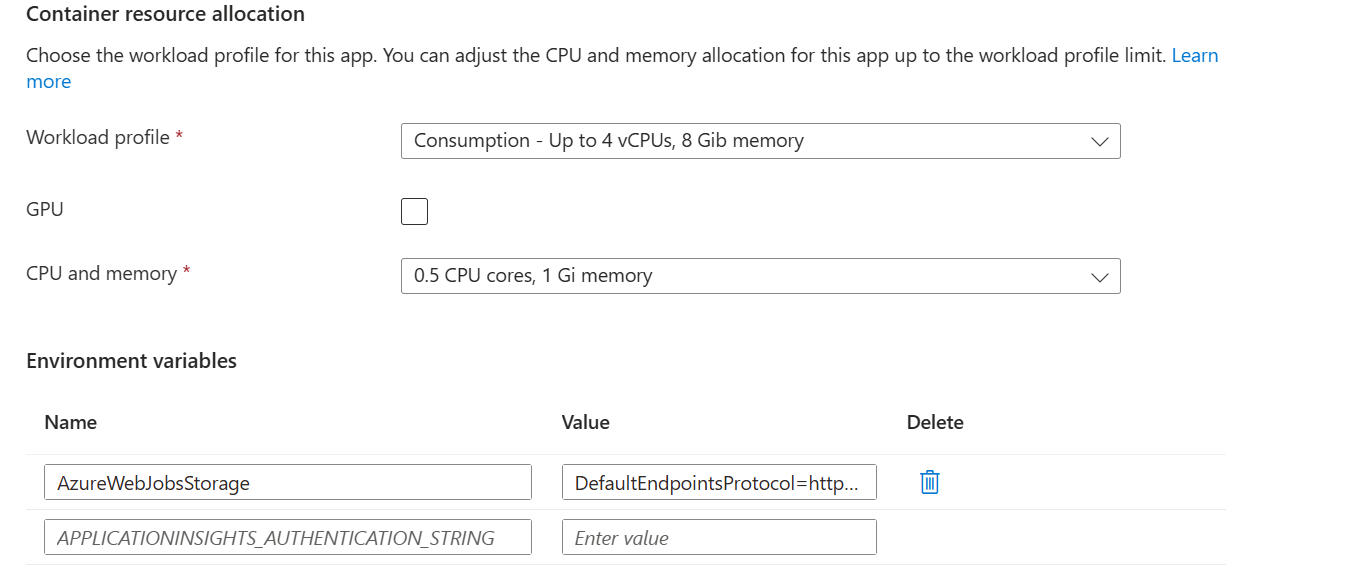Delete the AzureWebJobsStorage variable with trash icon

tap(929, 483)
